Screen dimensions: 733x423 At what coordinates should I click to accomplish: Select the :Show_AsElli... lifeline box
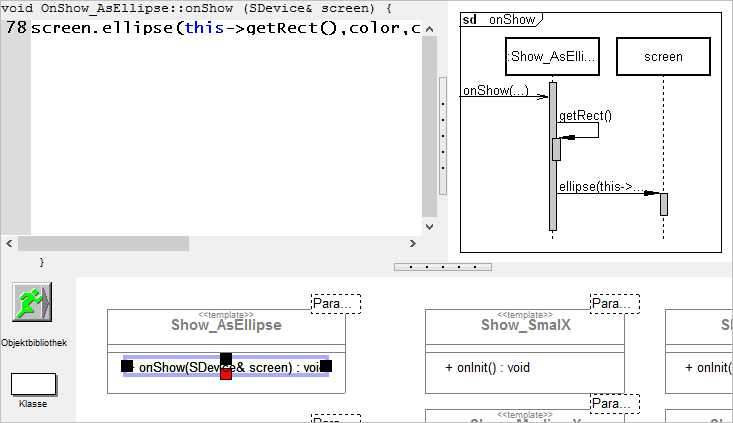(552, 57)
